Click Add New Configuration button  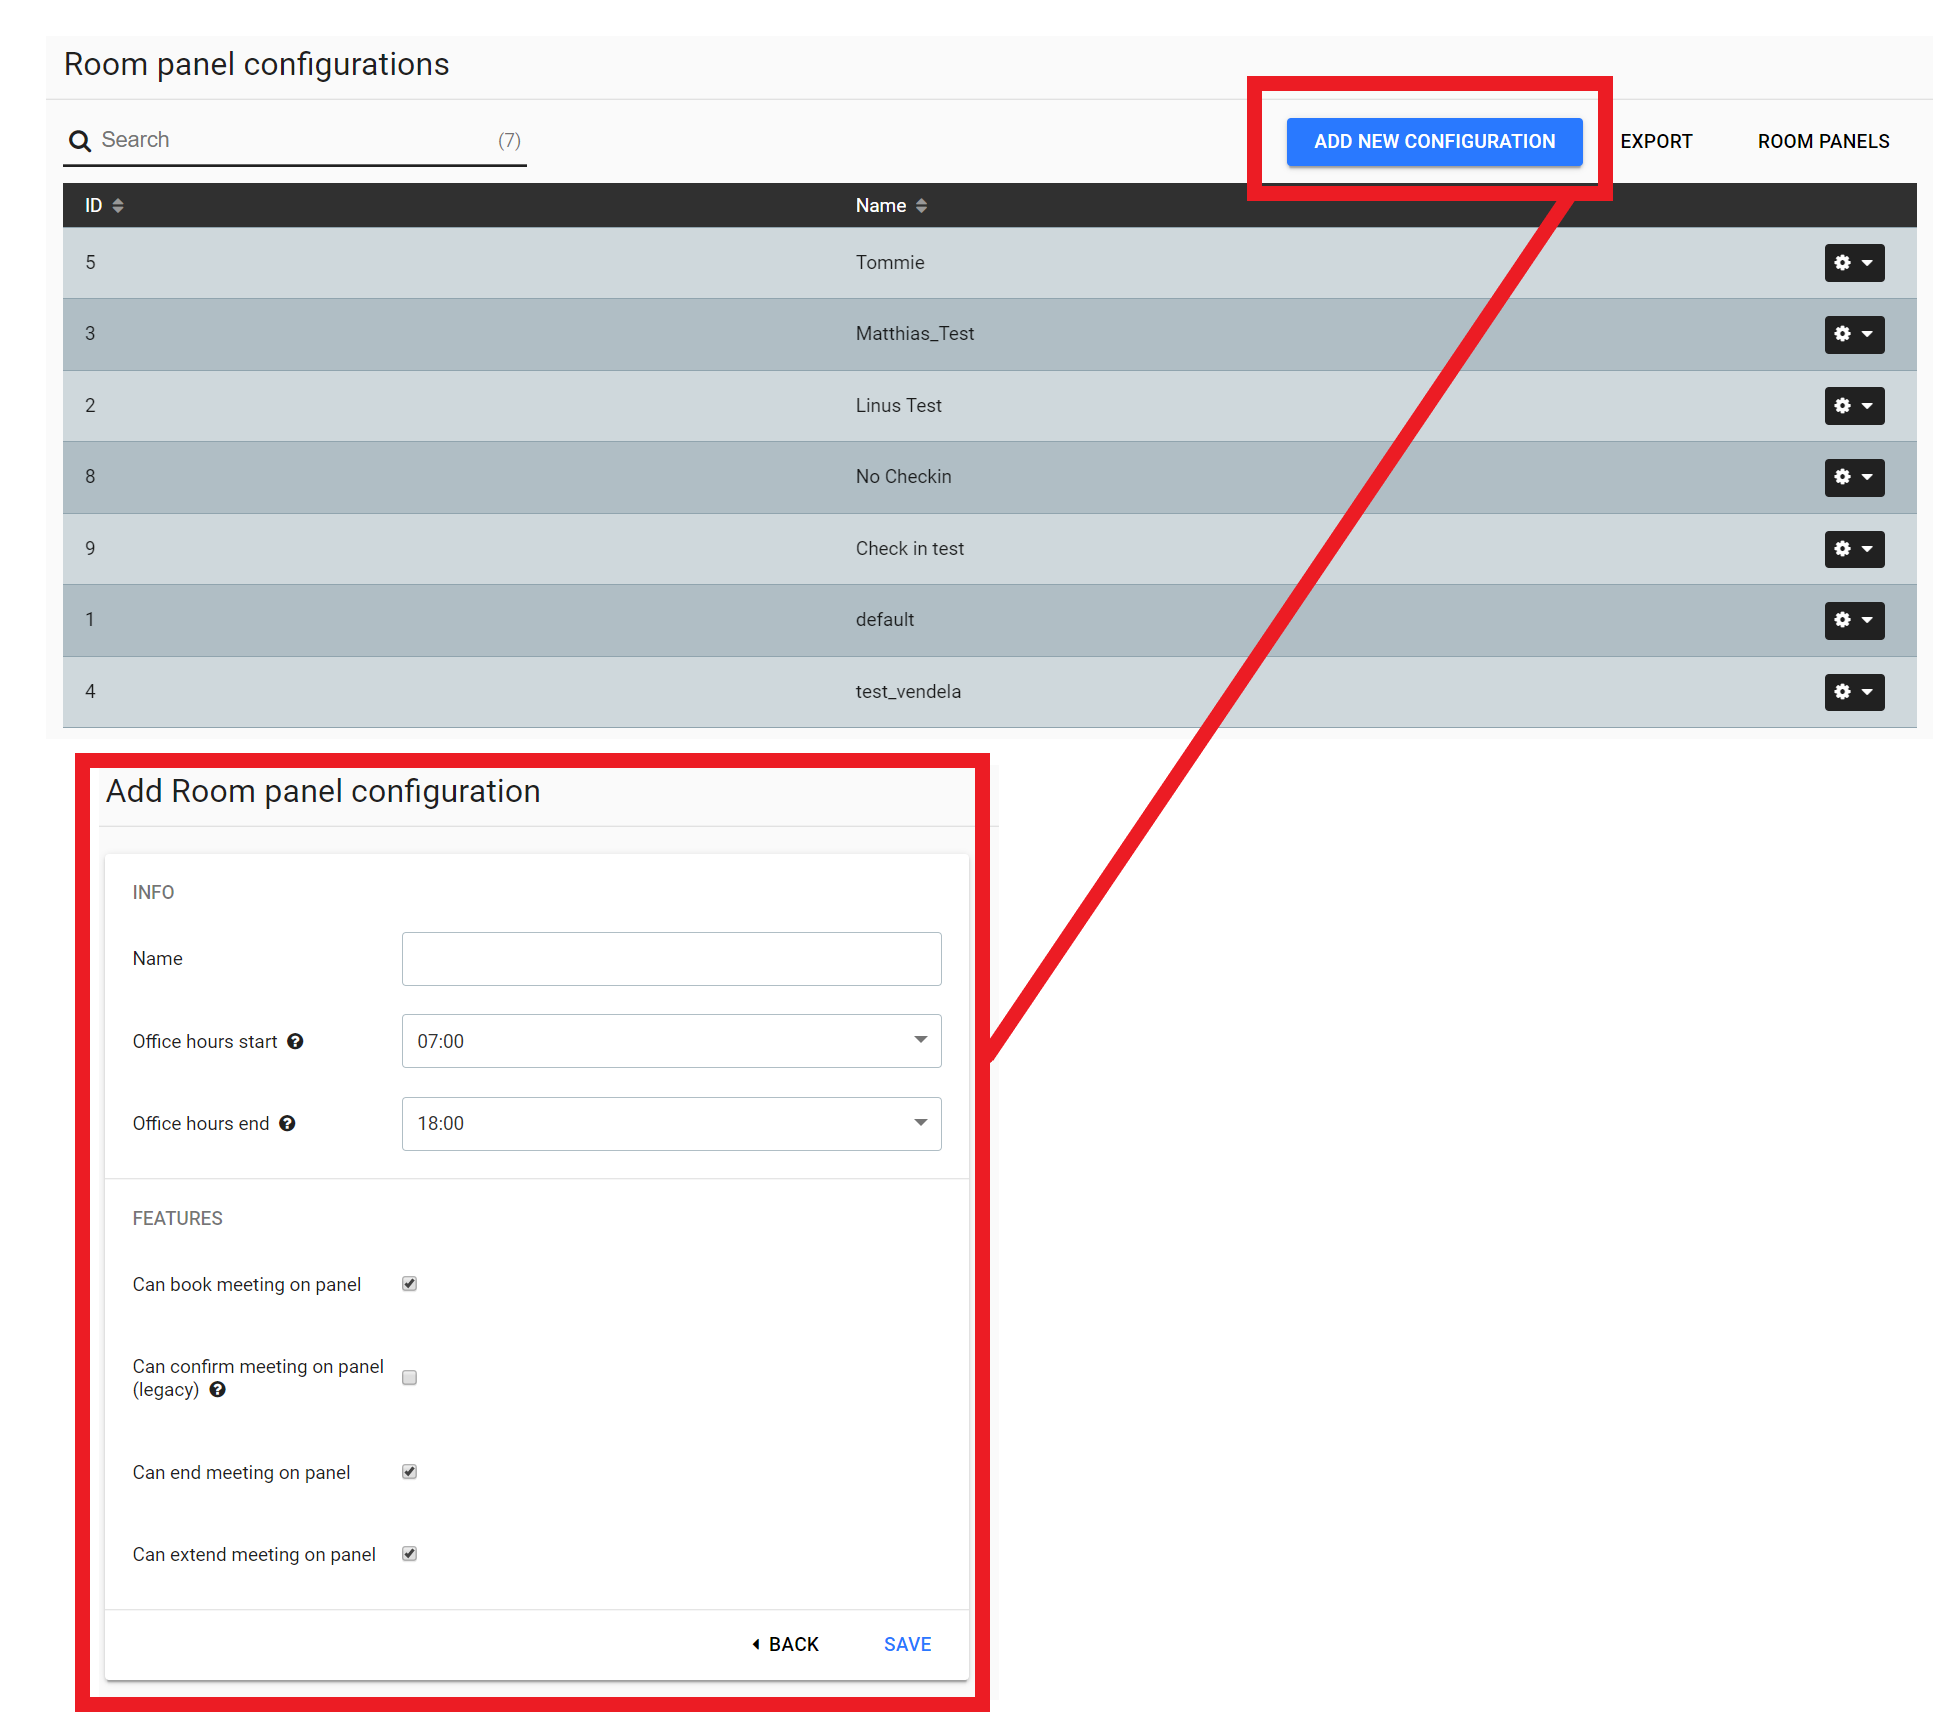coord(1434,141)
